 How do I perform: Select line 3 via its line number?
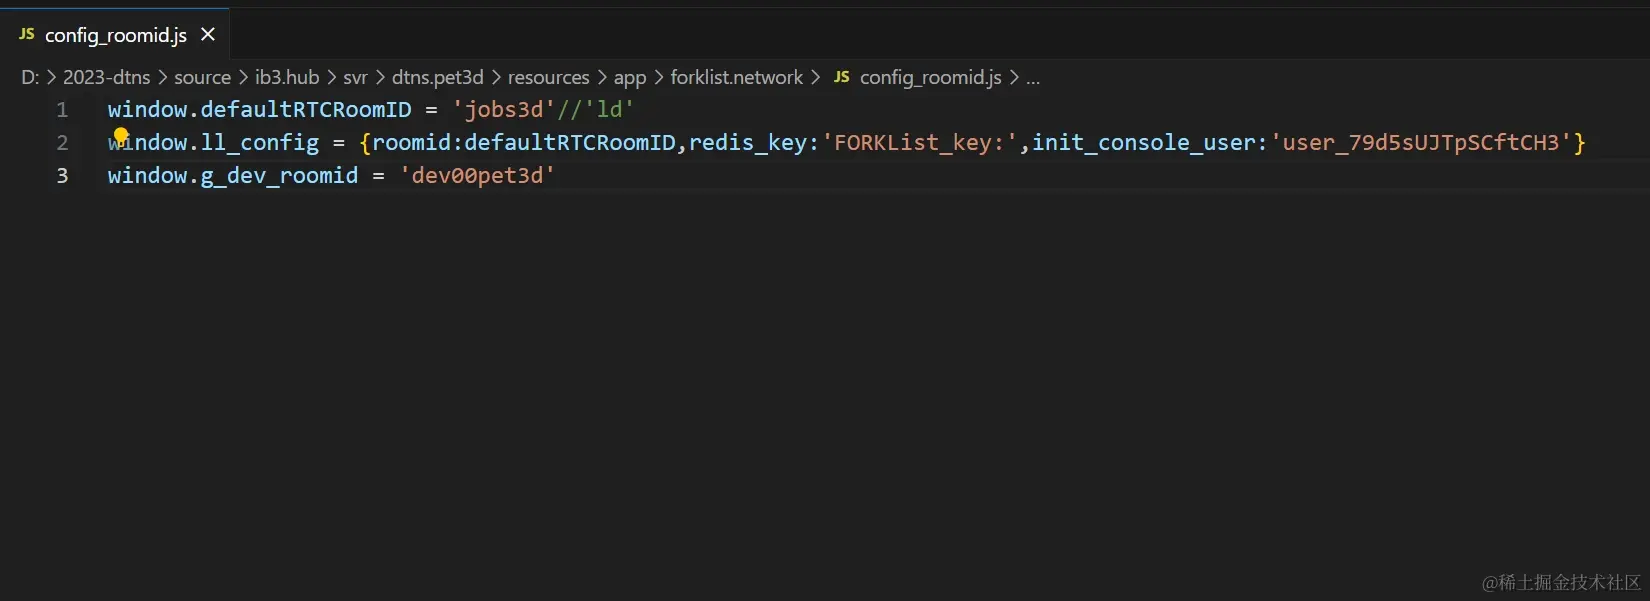tap(62, 176)
